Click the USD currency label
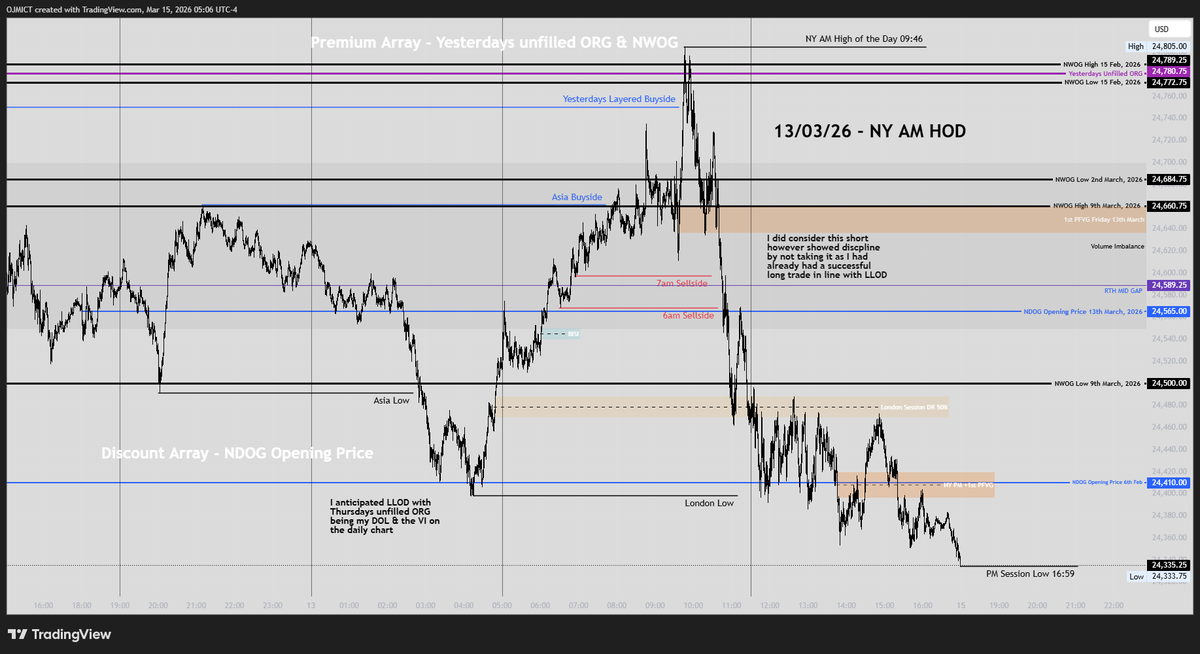This screenshot has height=654, width=1200. click(x=1160, y=29)
